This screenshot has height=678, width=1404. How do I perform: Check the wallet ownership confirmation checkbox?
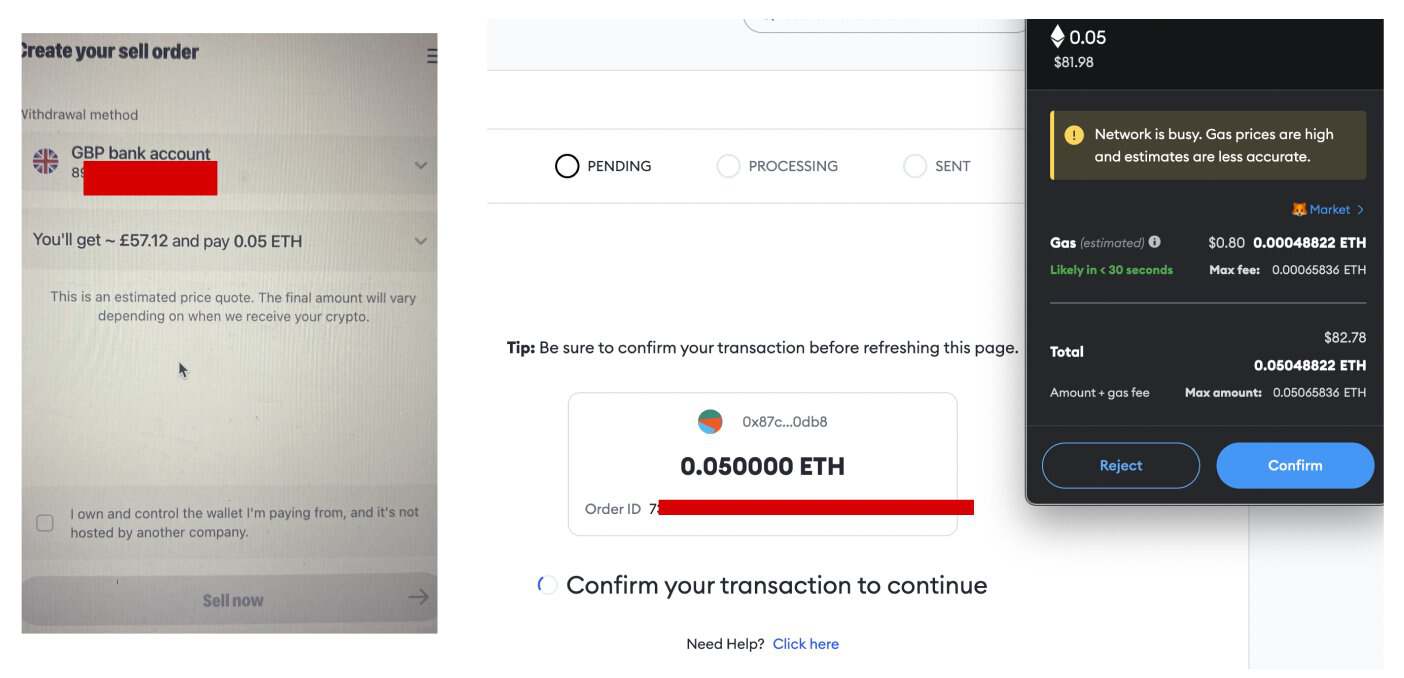click(42, 521)
